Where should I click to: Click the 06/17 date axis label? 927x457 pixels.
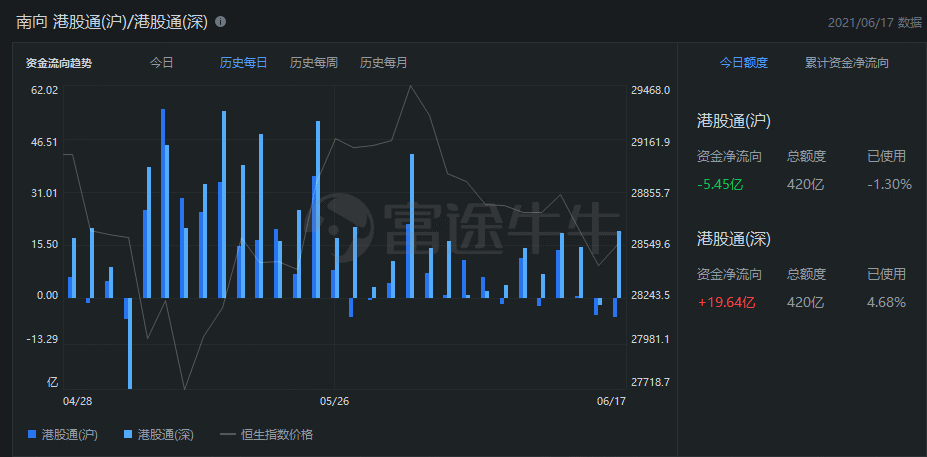coord(611,401)
